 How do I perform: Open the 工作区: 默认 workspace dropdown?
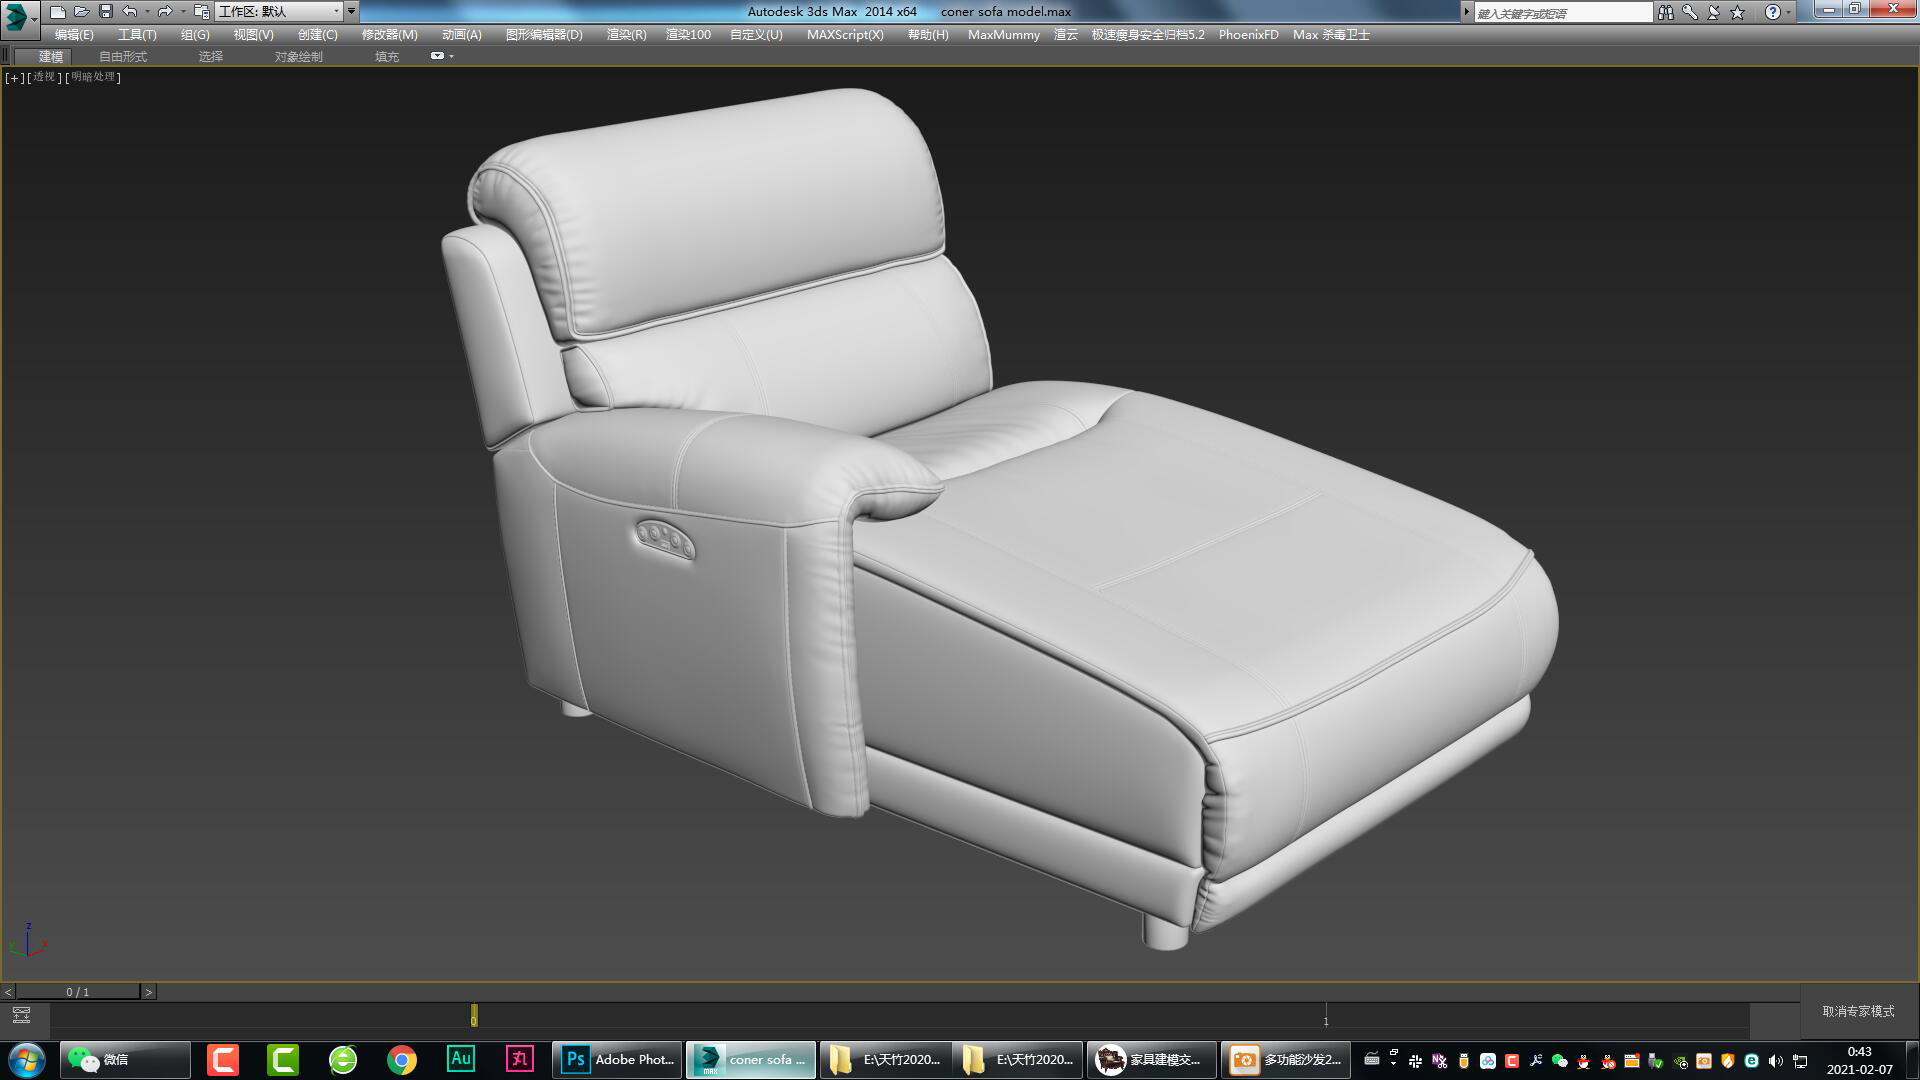[280, 12]
